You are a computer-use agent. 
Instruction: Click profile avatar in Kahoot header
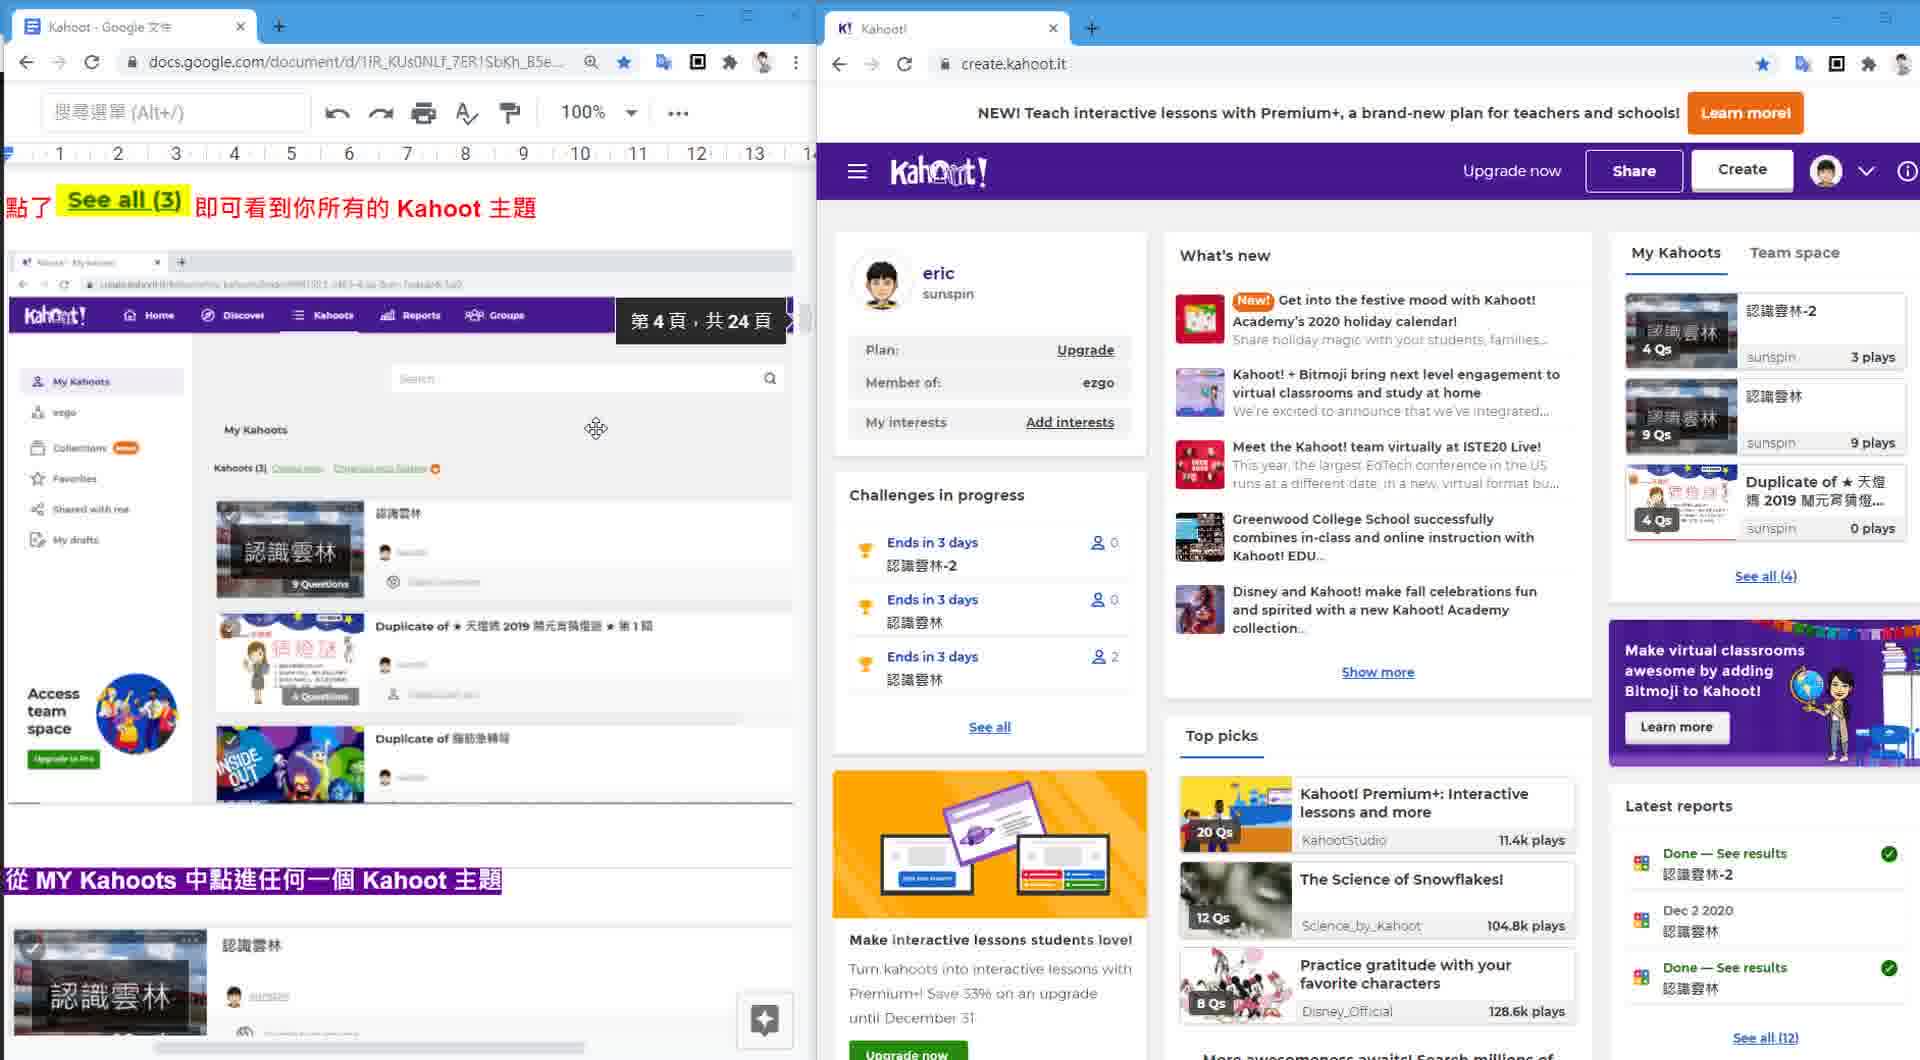coord(1826,171)
